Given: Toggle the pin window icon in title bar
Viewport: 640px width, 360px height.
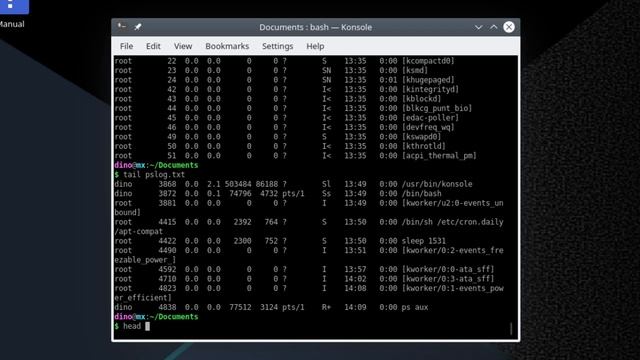Looking at the screenshot, I should pyautogui.click(x=138, y=27).
